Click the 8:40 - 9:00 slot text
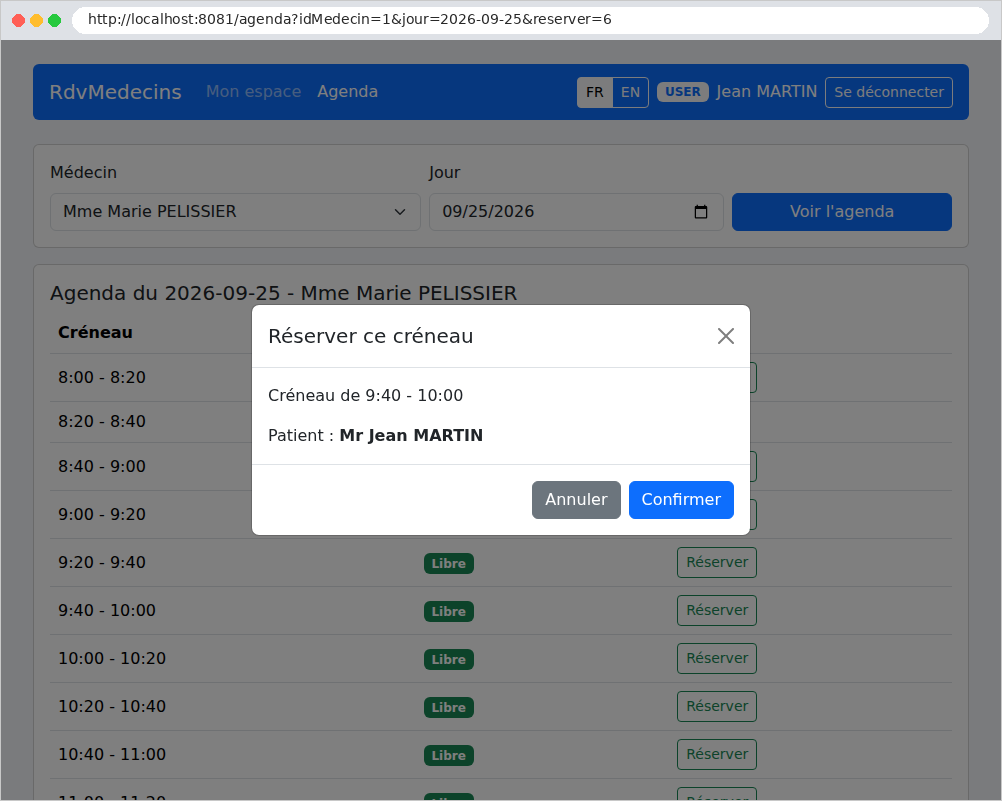Screen dimensions: 1002x801 tap(102, 466)
